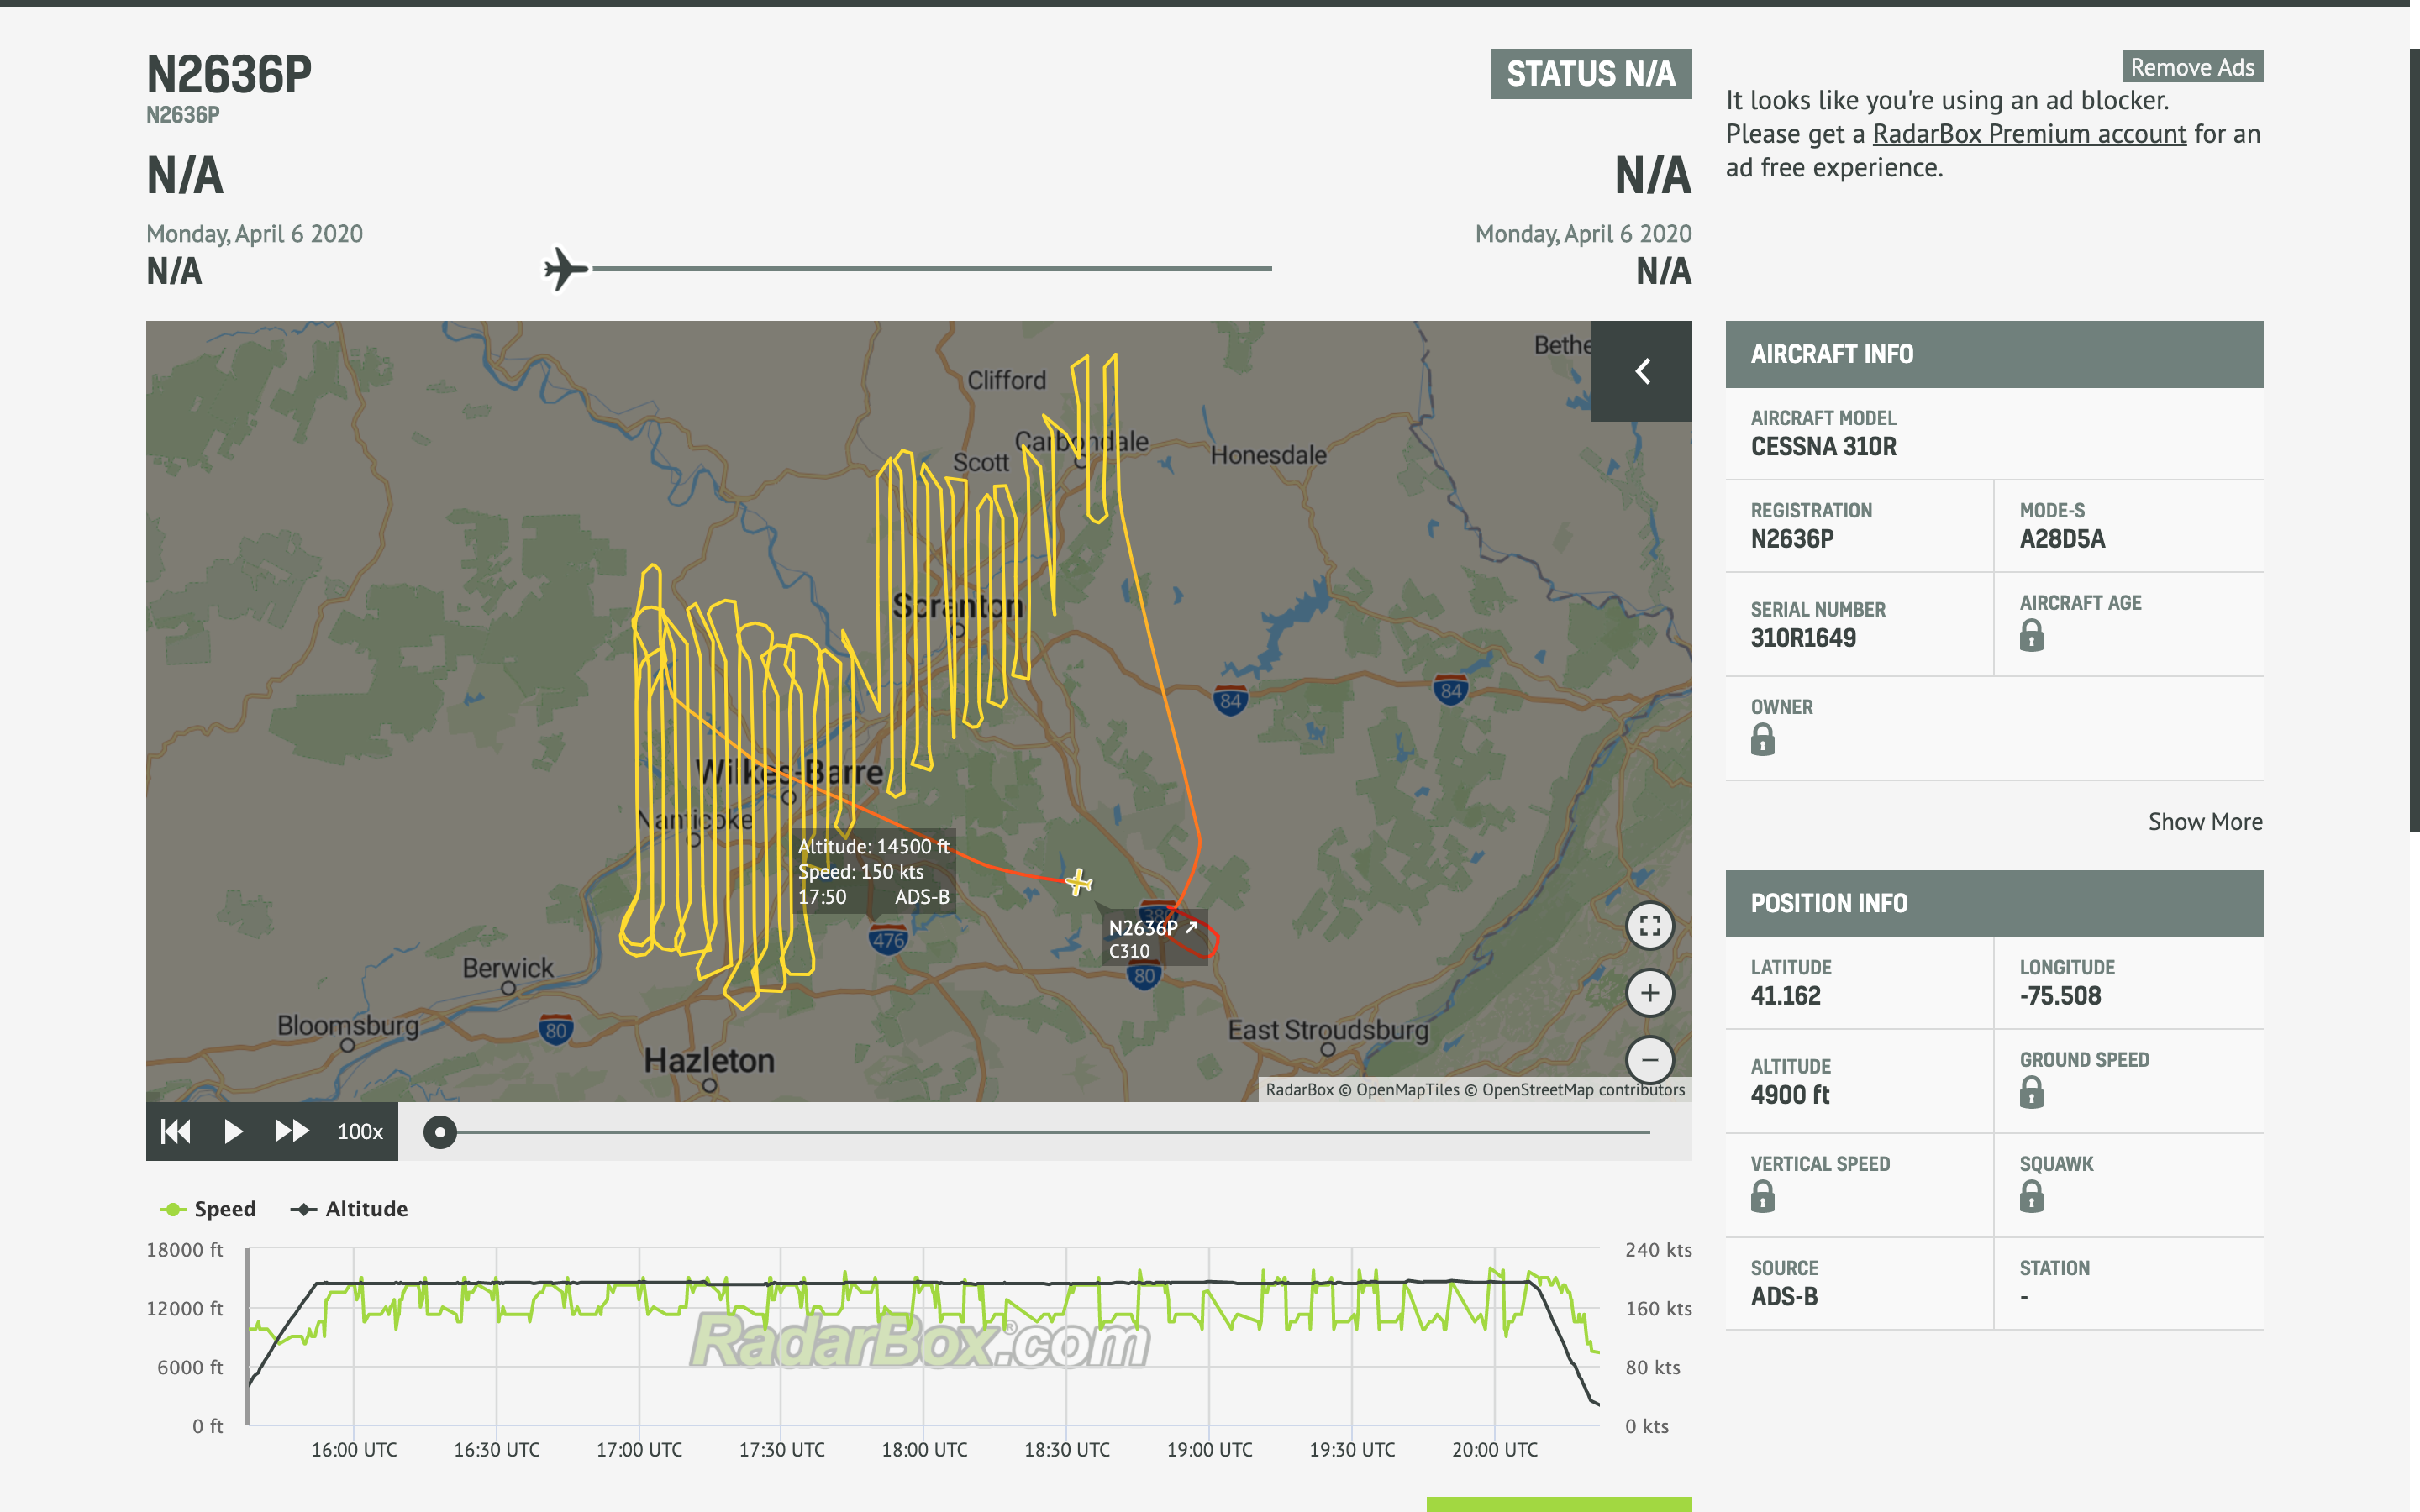The image size is (2420, 1512).
Task: Select altitude value 4900 ft
Action: pyautogui.click(x=1790, y=1095)
